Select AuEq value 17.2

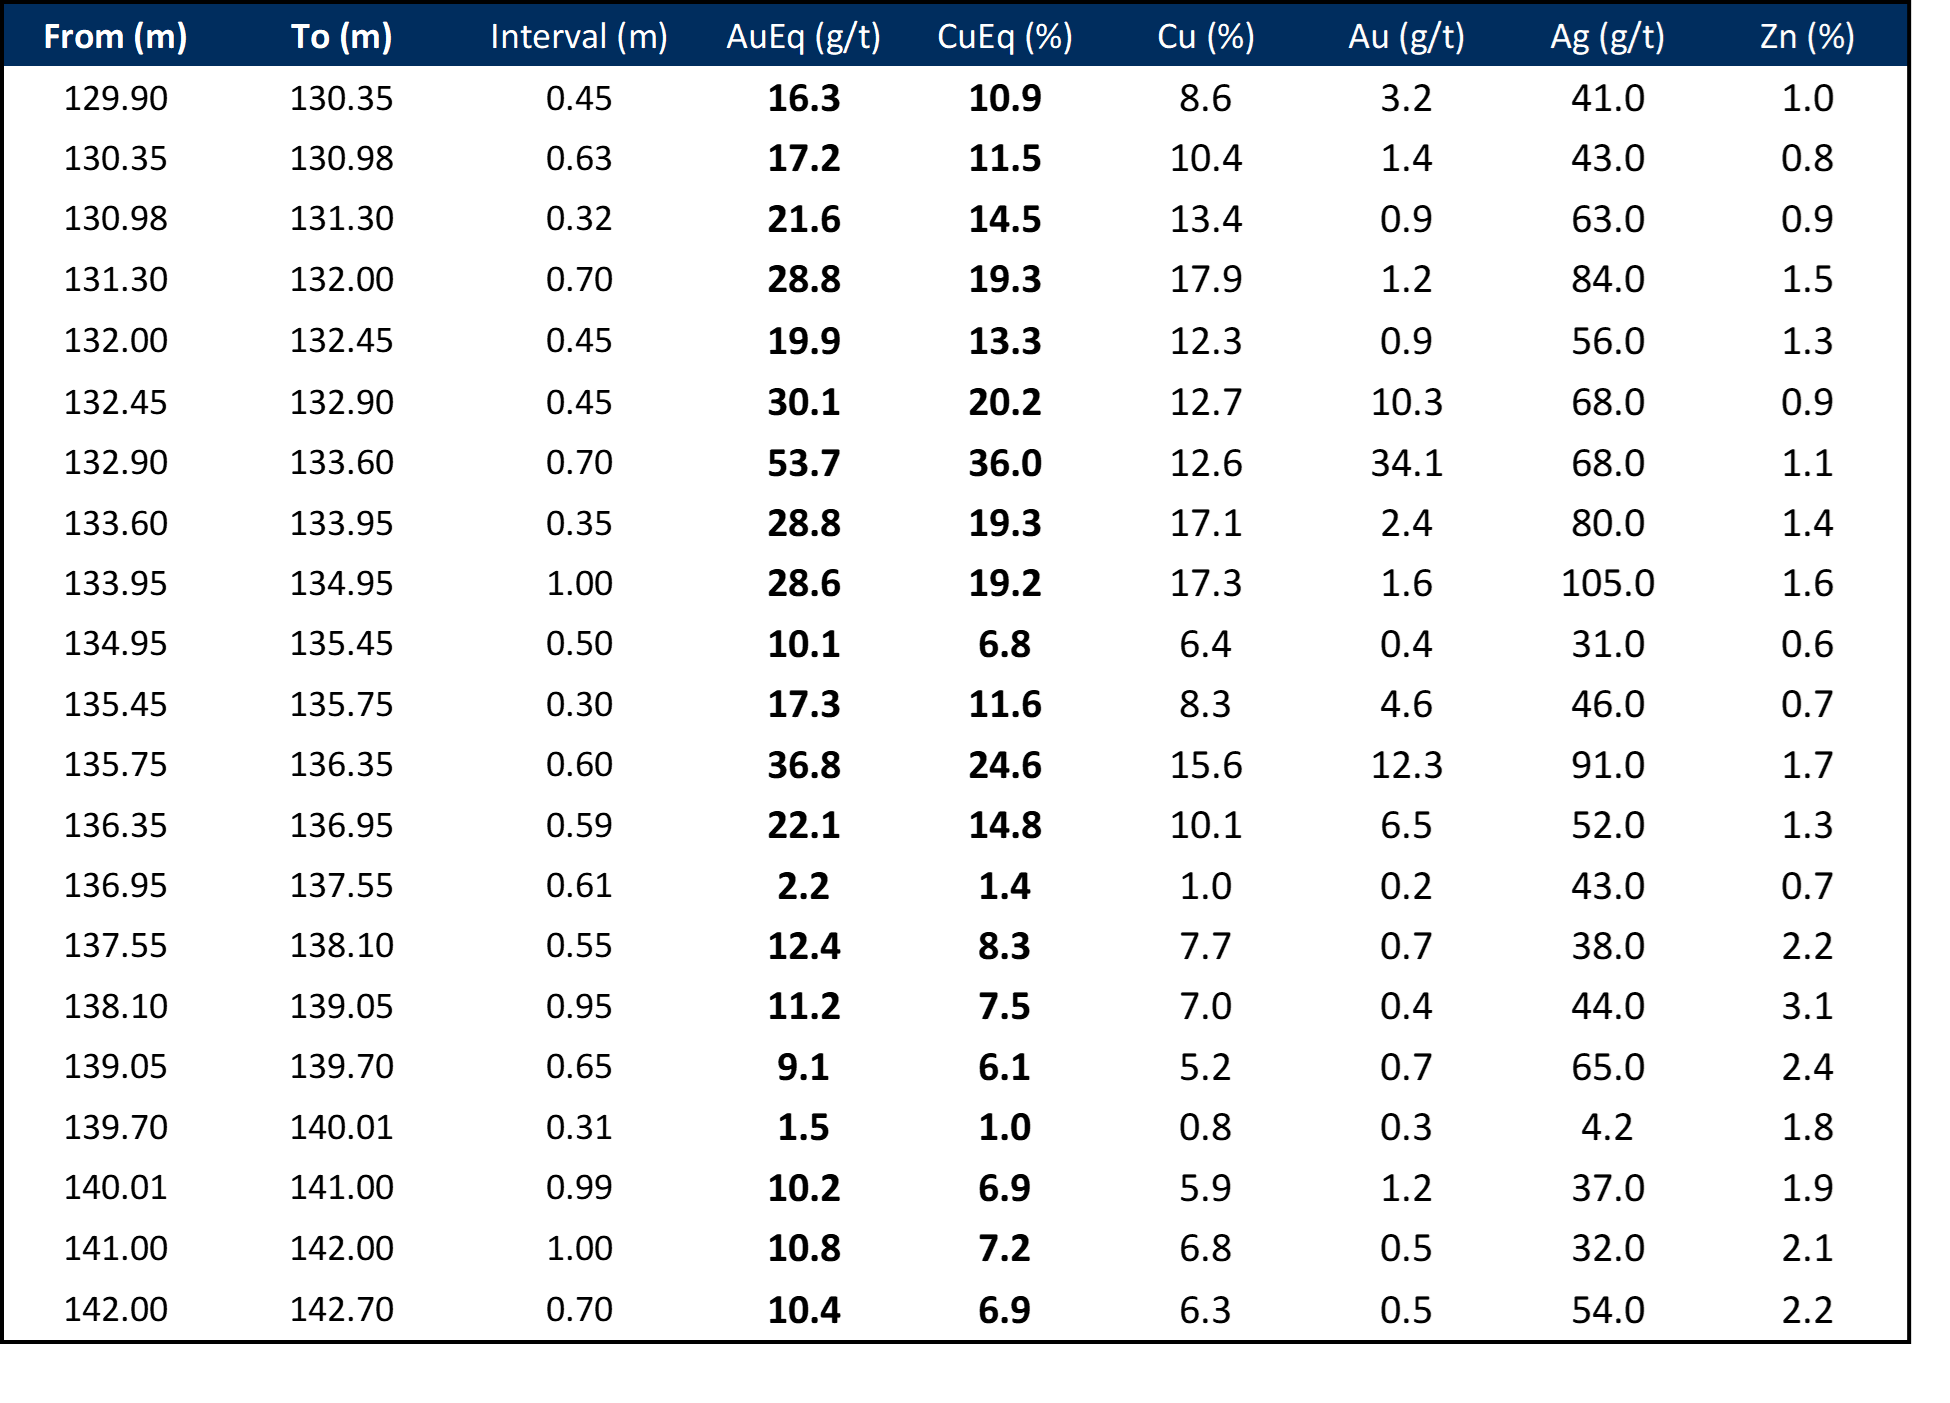[804, 158]
